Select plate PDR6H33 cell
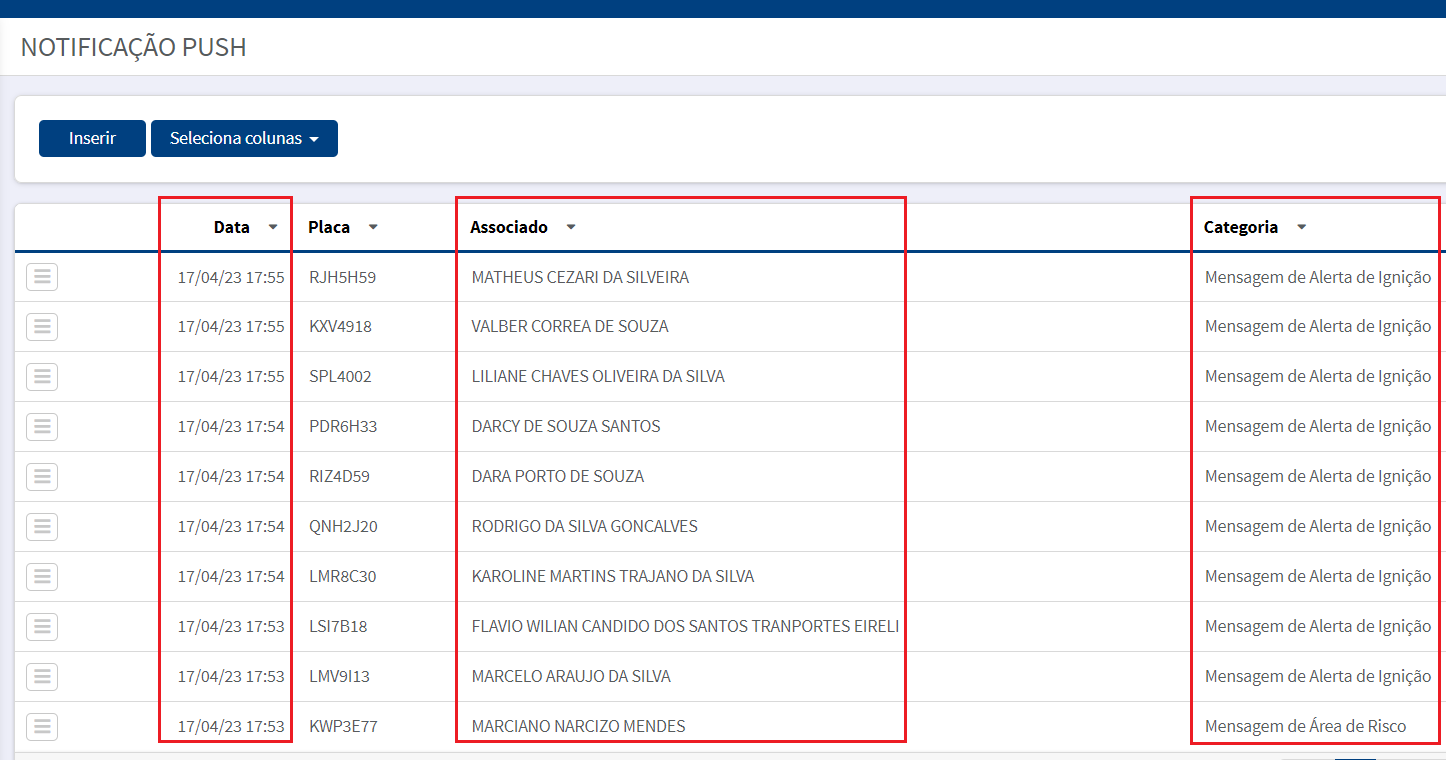The height and width of the screenshot is (760, 1446). coord(343,427)
